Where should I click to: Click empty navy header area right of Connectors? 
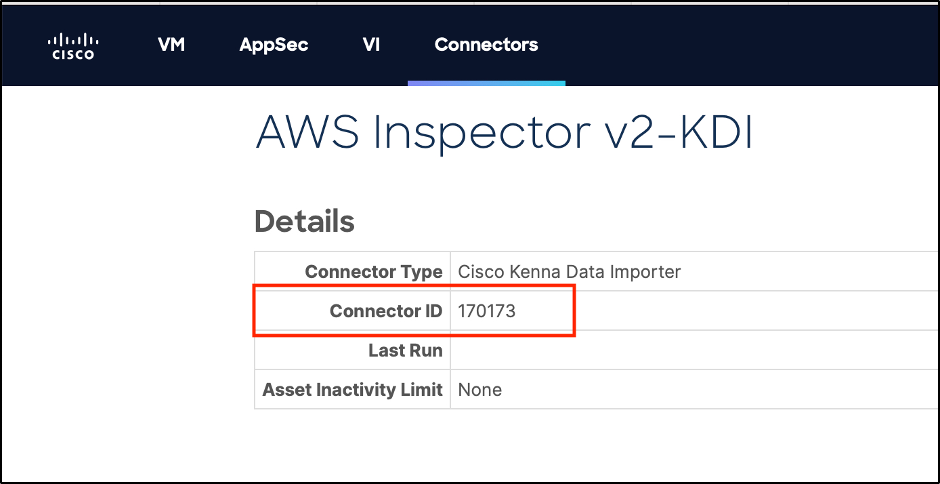750,45
